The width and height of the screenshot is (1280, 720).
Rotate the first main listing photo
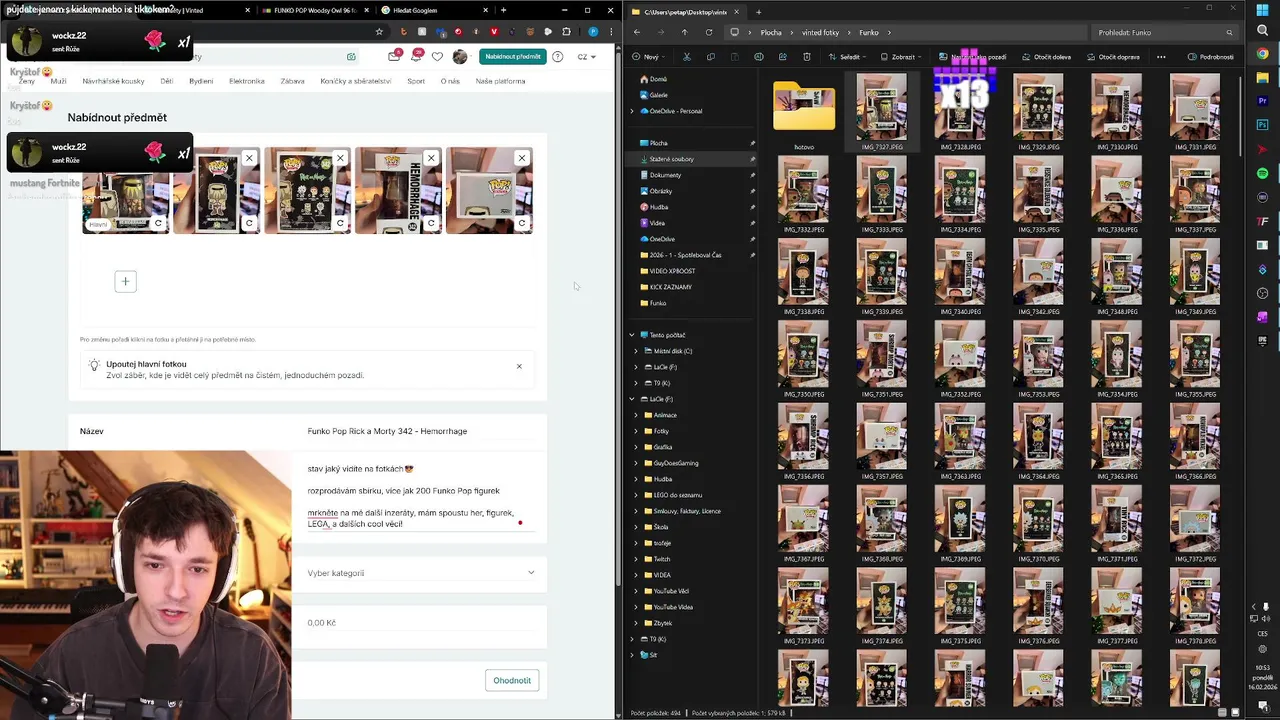click(158, 223)
